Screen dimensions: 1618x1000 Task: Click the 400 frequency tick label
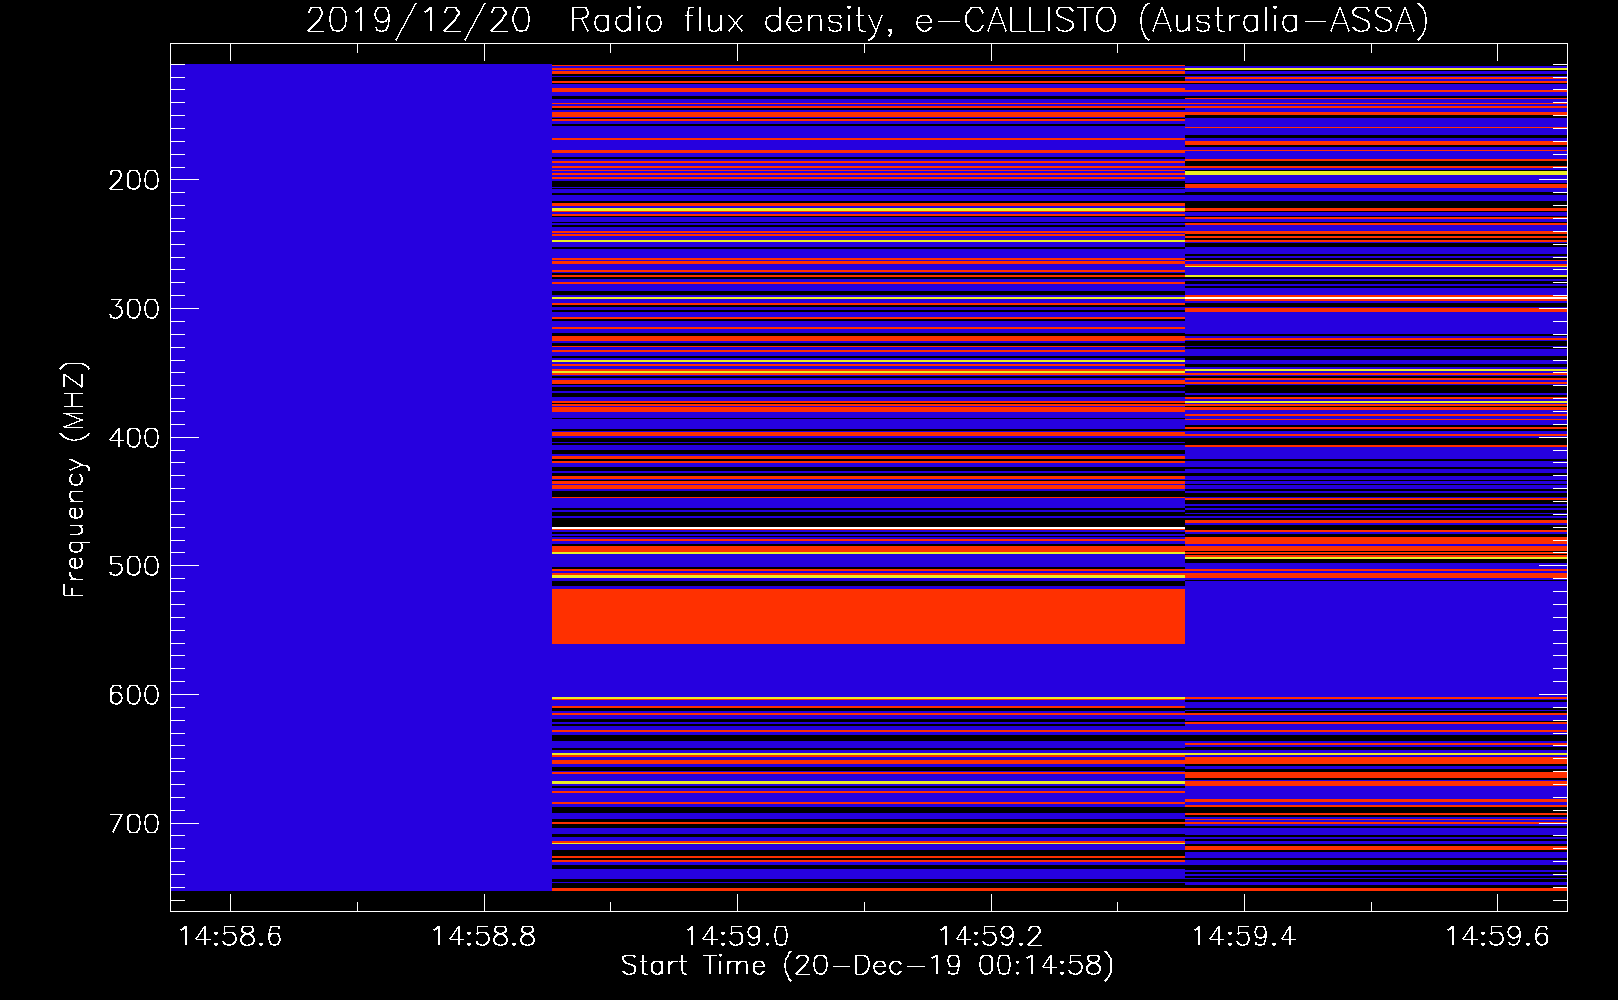[x=133, y=438]
